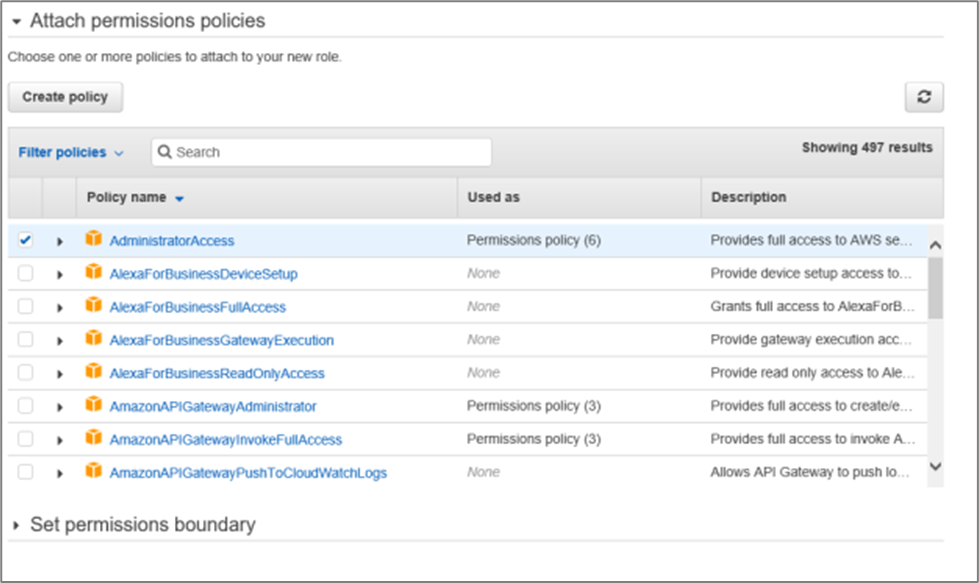Sort by the Used as column header
Viewport: 979px width, 583px height.
click(493, 198)
